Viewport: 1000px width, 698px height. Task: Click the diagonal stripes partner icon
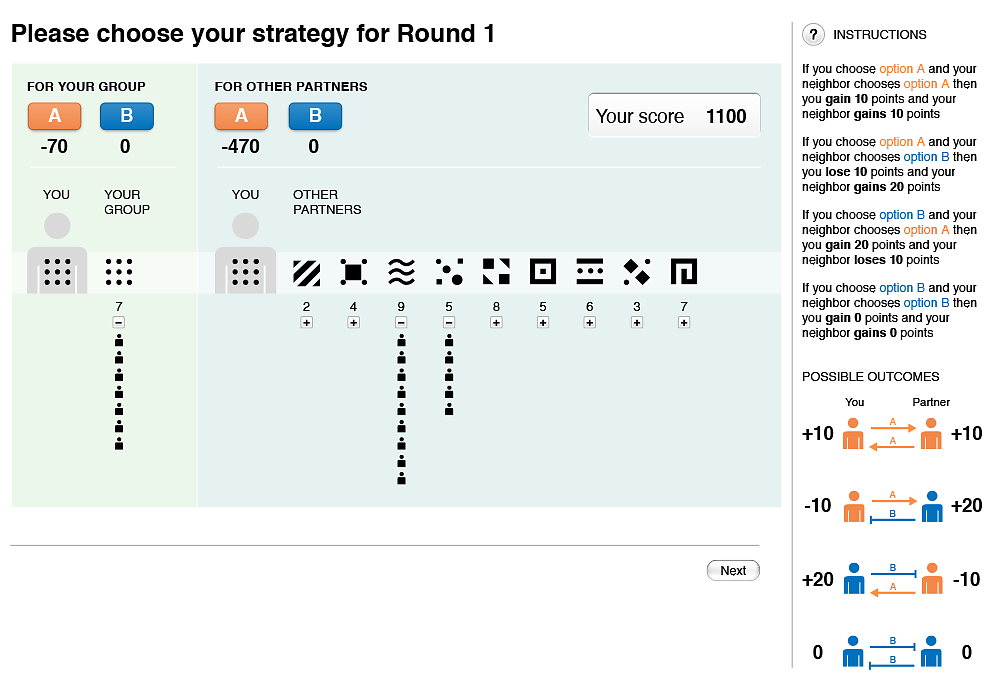306,272
